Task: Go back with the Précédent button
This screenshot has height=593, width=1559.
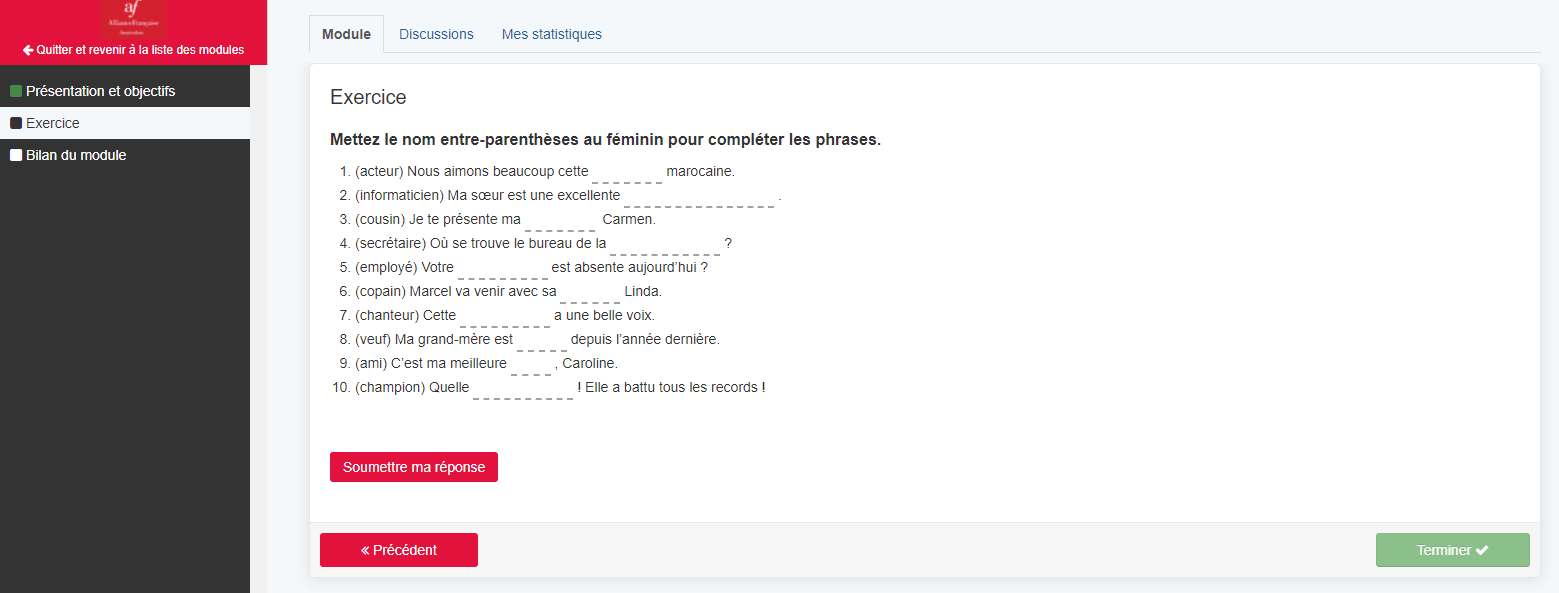Action: [x=398, y=550]
